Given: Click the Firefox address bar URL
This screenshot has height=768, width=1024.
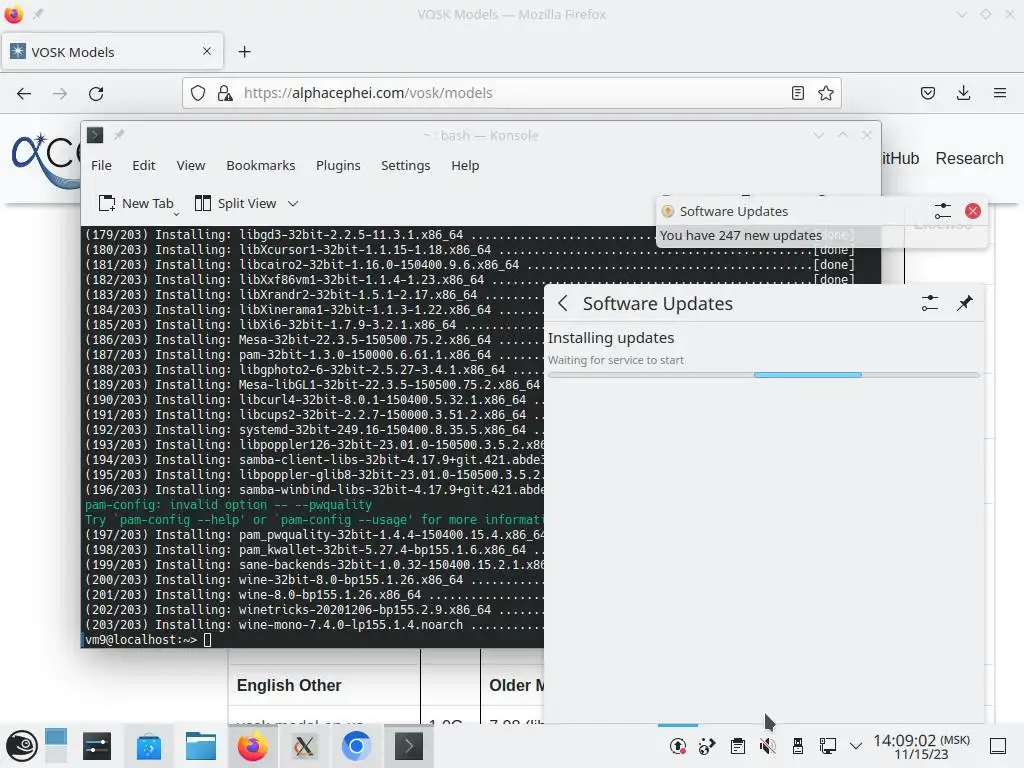Looking at the screenshot, I should pyautogui.click(x=368, y=93).
